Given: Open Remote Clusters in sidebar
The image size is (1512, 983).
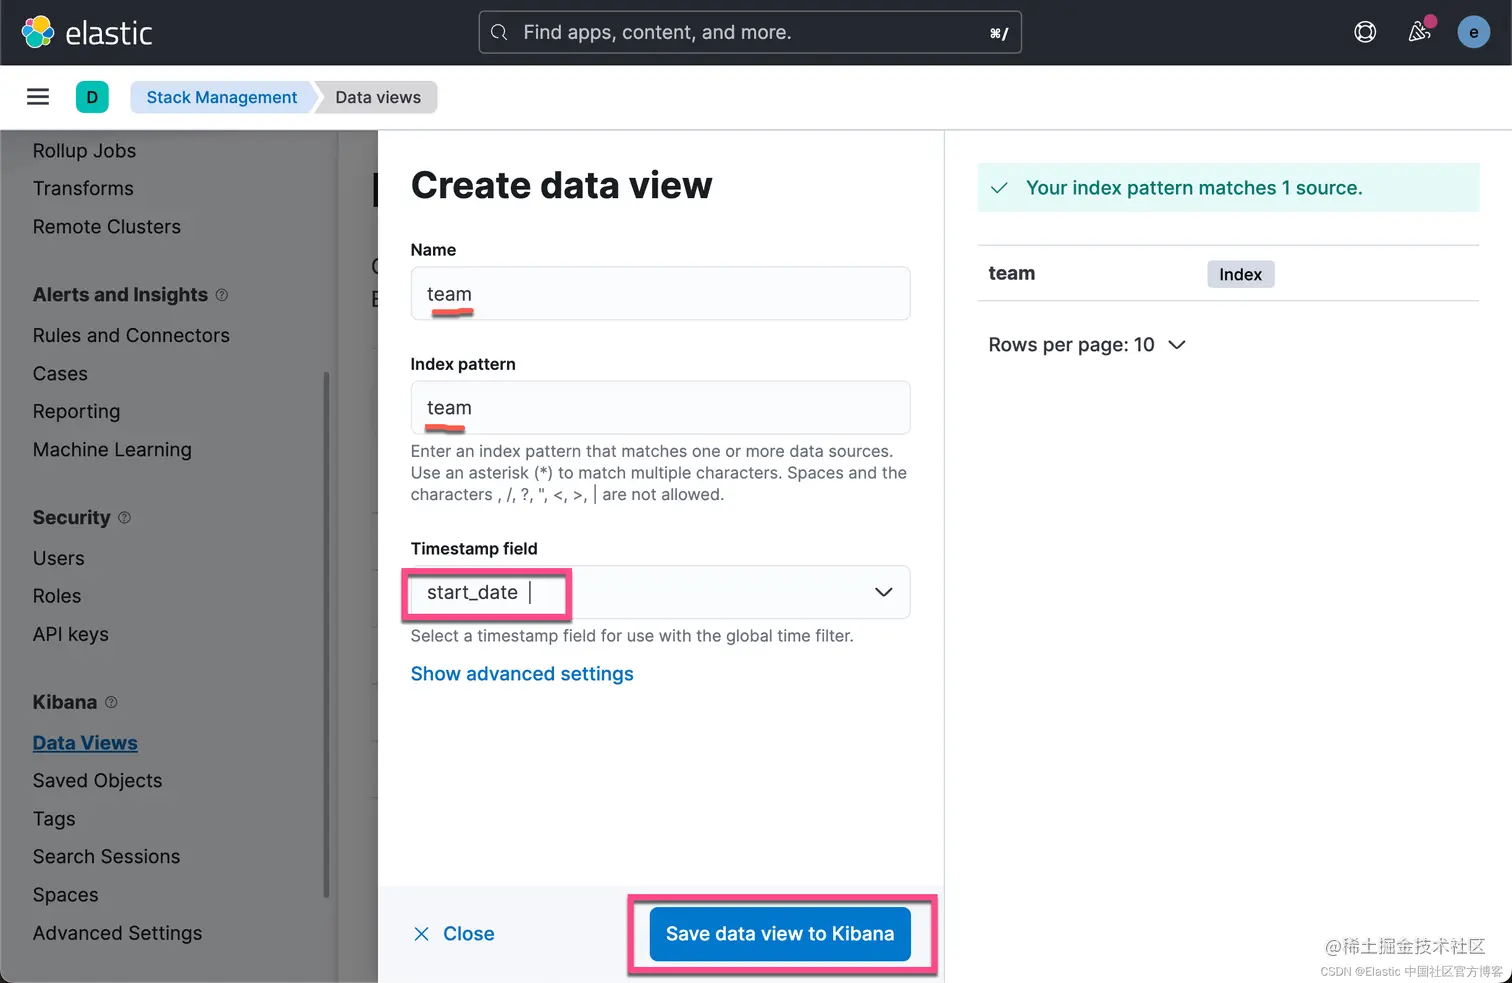Looking at the screenshot, I should click(x=107, y=227).
